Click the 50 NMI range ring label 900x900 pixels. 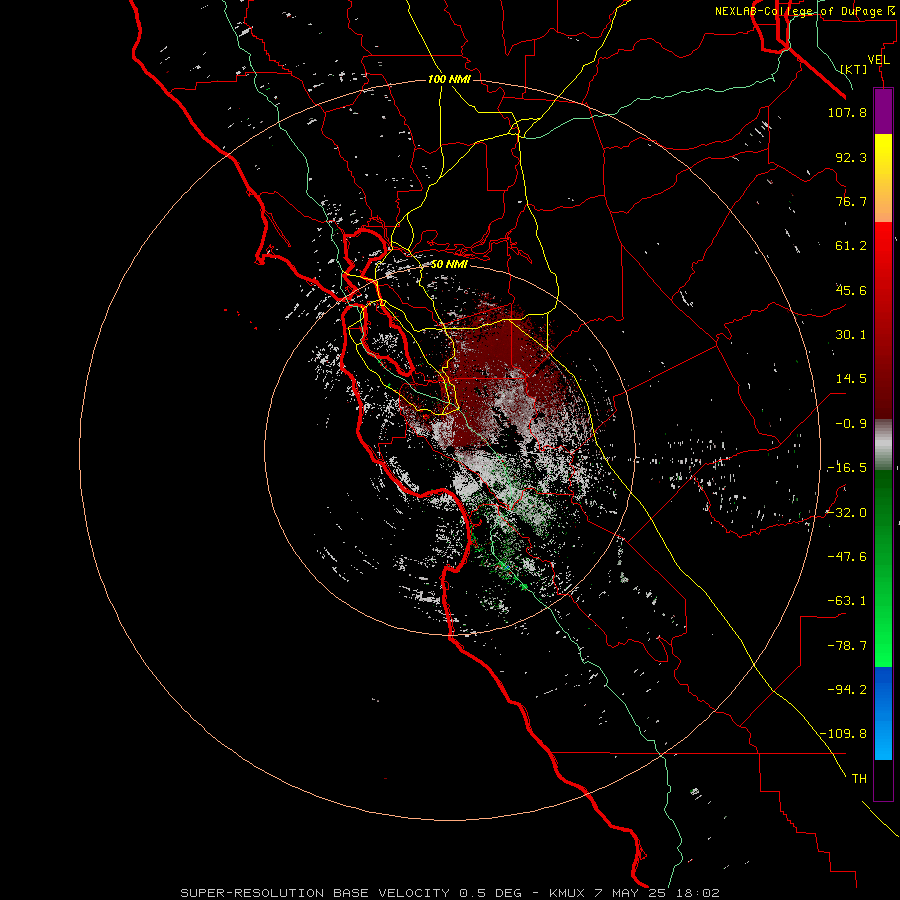pyautogui.click(x=449, y=265)
